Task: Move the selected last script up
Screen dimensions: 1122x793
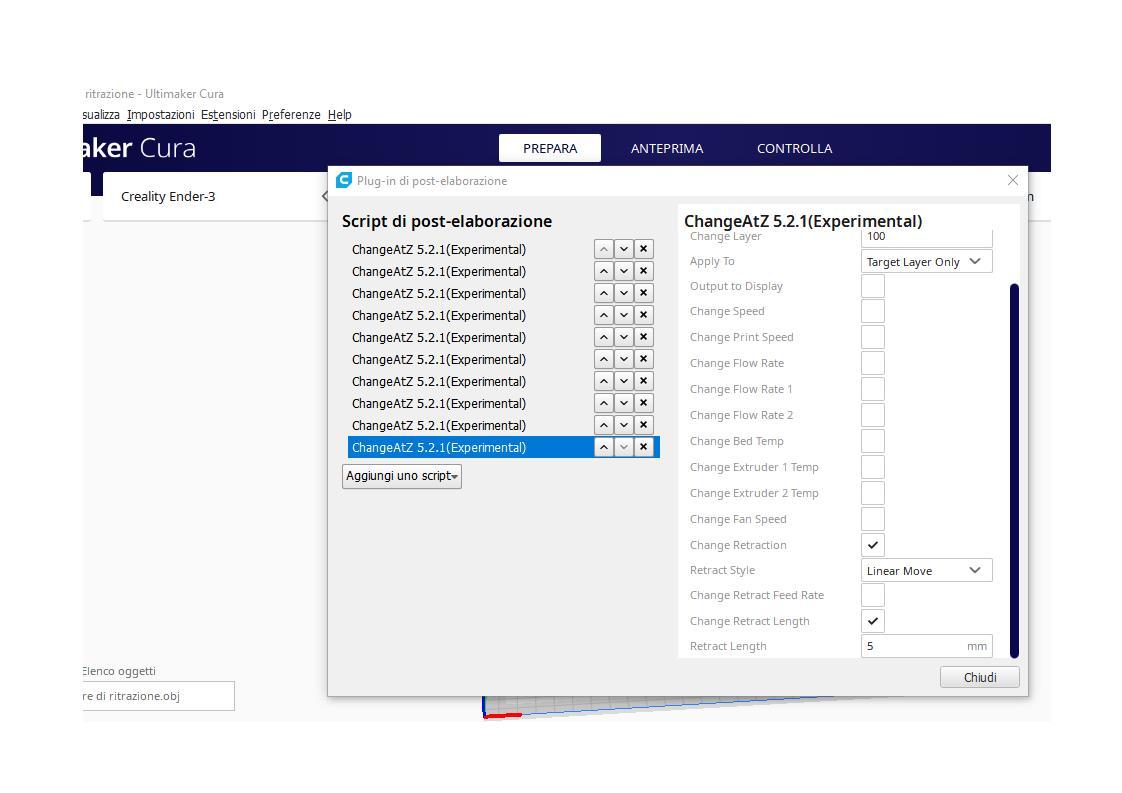Action: tap(604, 447)
